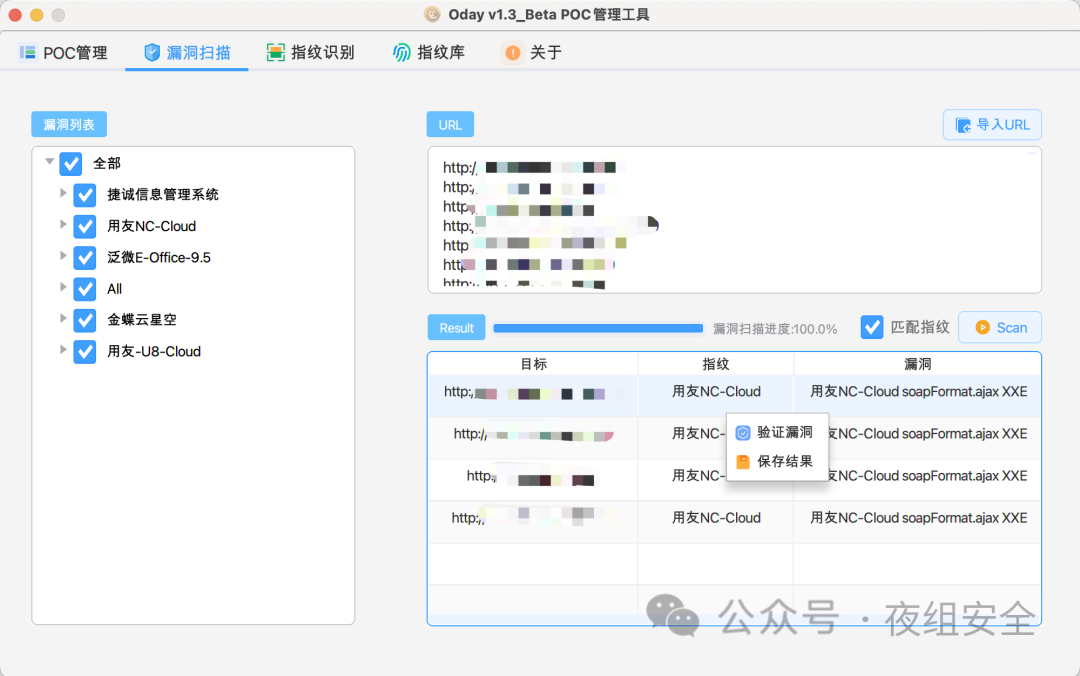1080x676 pixels.
Task: Click the Result label button
Action: [x=457, y=327]
